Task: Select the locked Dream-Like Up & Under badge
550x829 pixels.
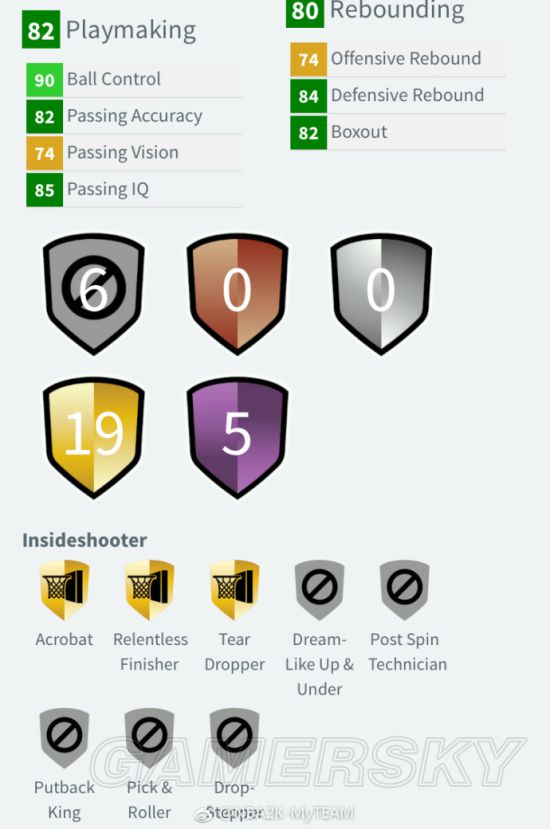Action: 319,589
